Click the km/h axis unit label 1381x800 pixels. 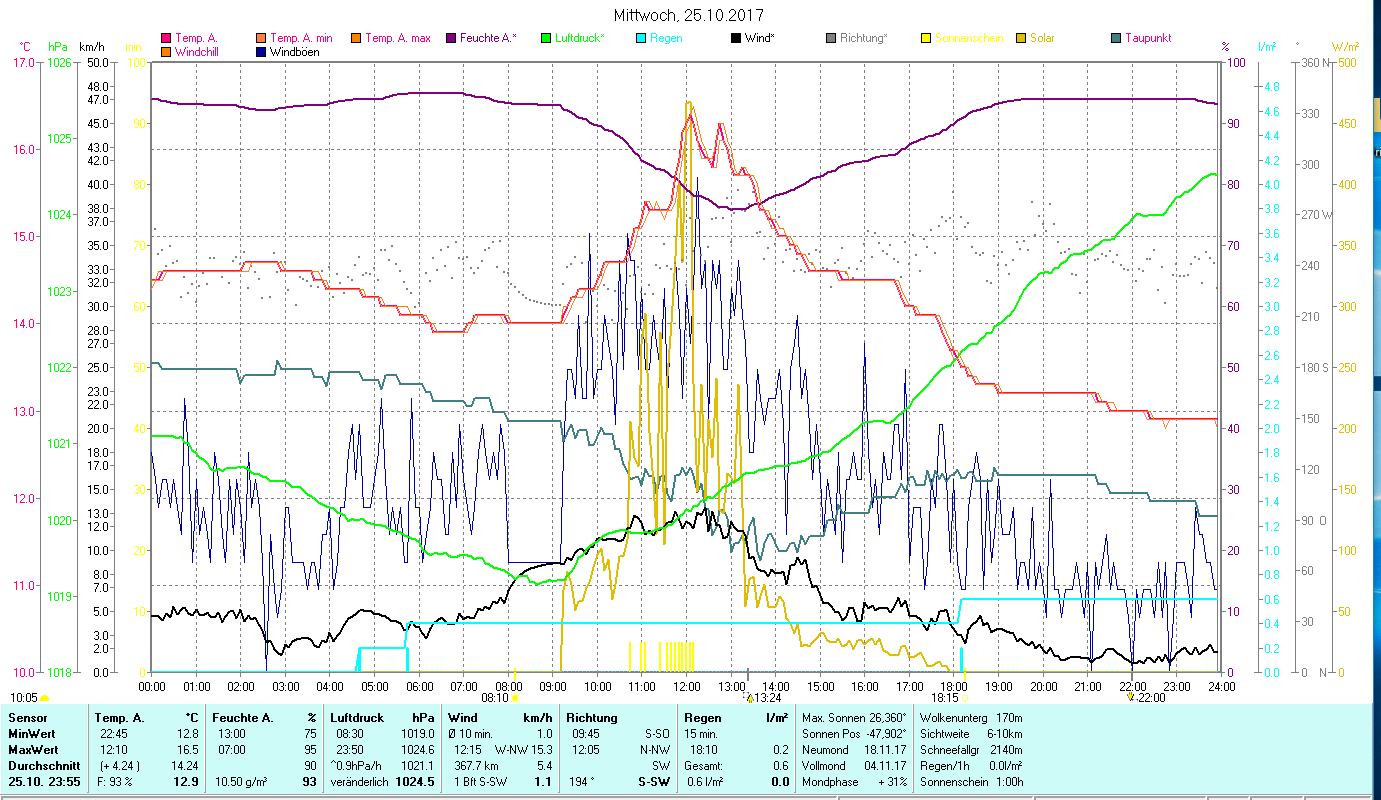click(91, 47)
